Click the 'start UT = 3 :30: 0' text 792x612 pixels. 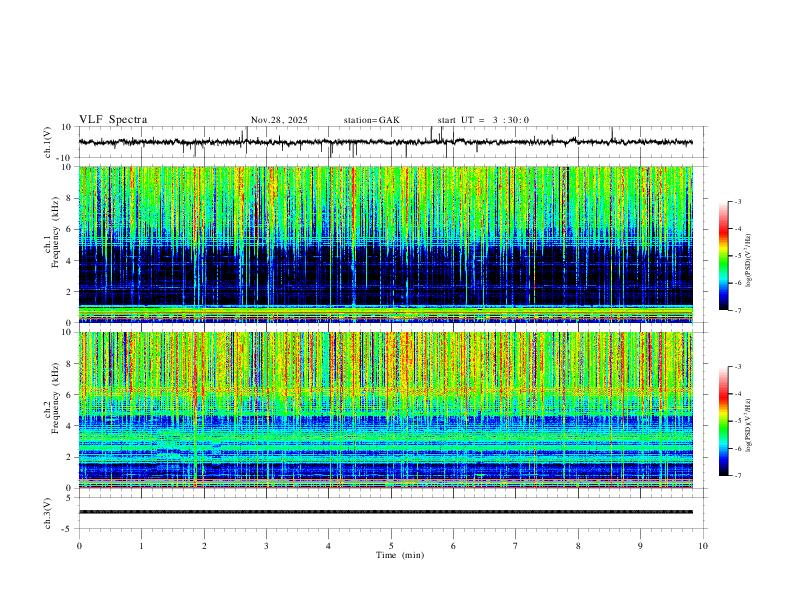(x=483, y=120)
